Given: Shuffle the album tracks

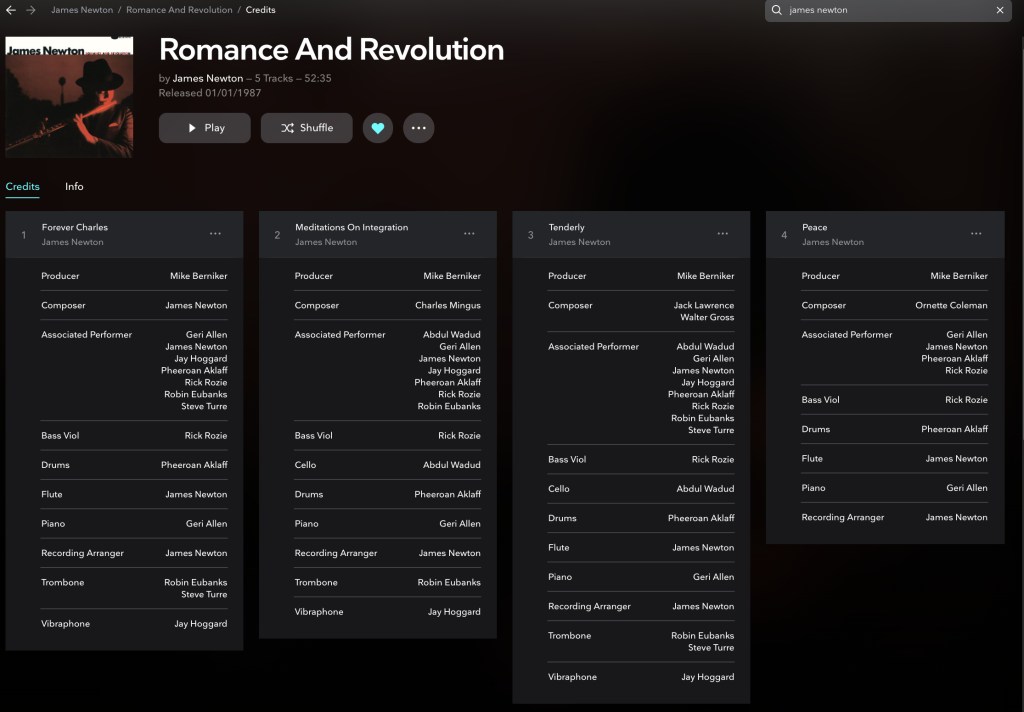Looking at the screenshot, I should point(306,128).
